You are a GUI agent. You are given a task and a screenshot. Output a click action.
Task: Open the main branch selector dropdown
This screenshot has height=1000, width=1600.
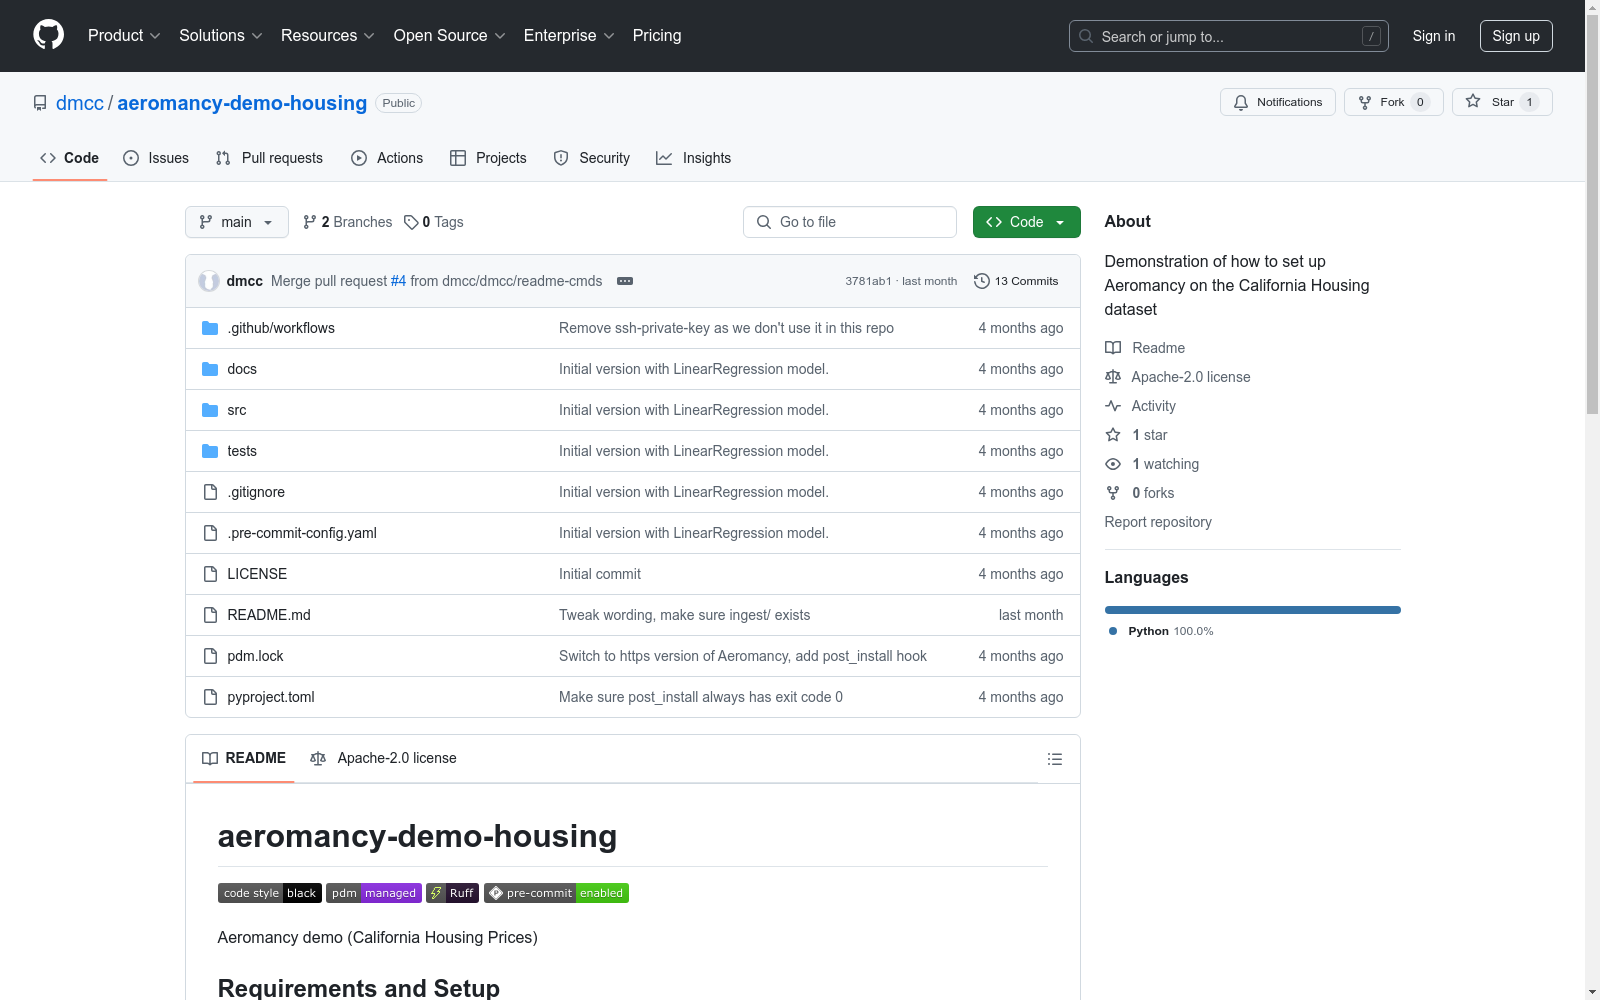click(x=237, y=222)
